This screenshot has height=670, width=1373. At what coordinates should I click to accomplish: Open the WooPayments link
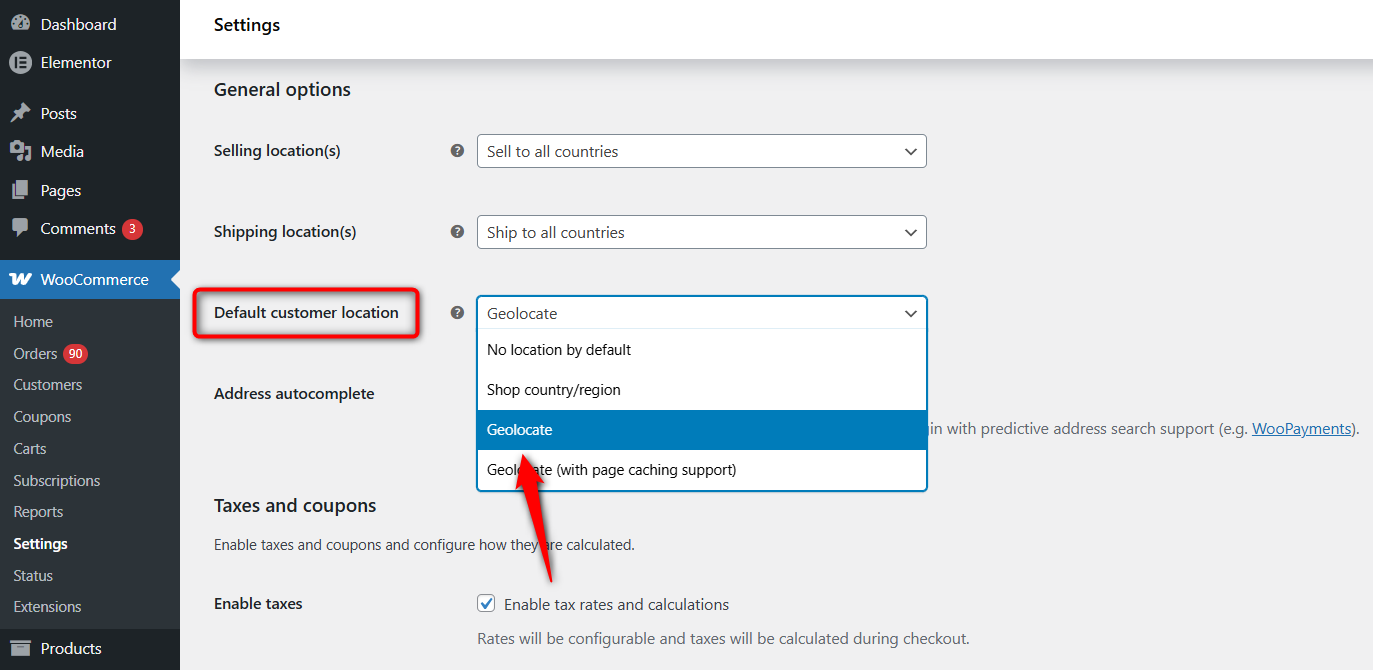point(1301,428)
